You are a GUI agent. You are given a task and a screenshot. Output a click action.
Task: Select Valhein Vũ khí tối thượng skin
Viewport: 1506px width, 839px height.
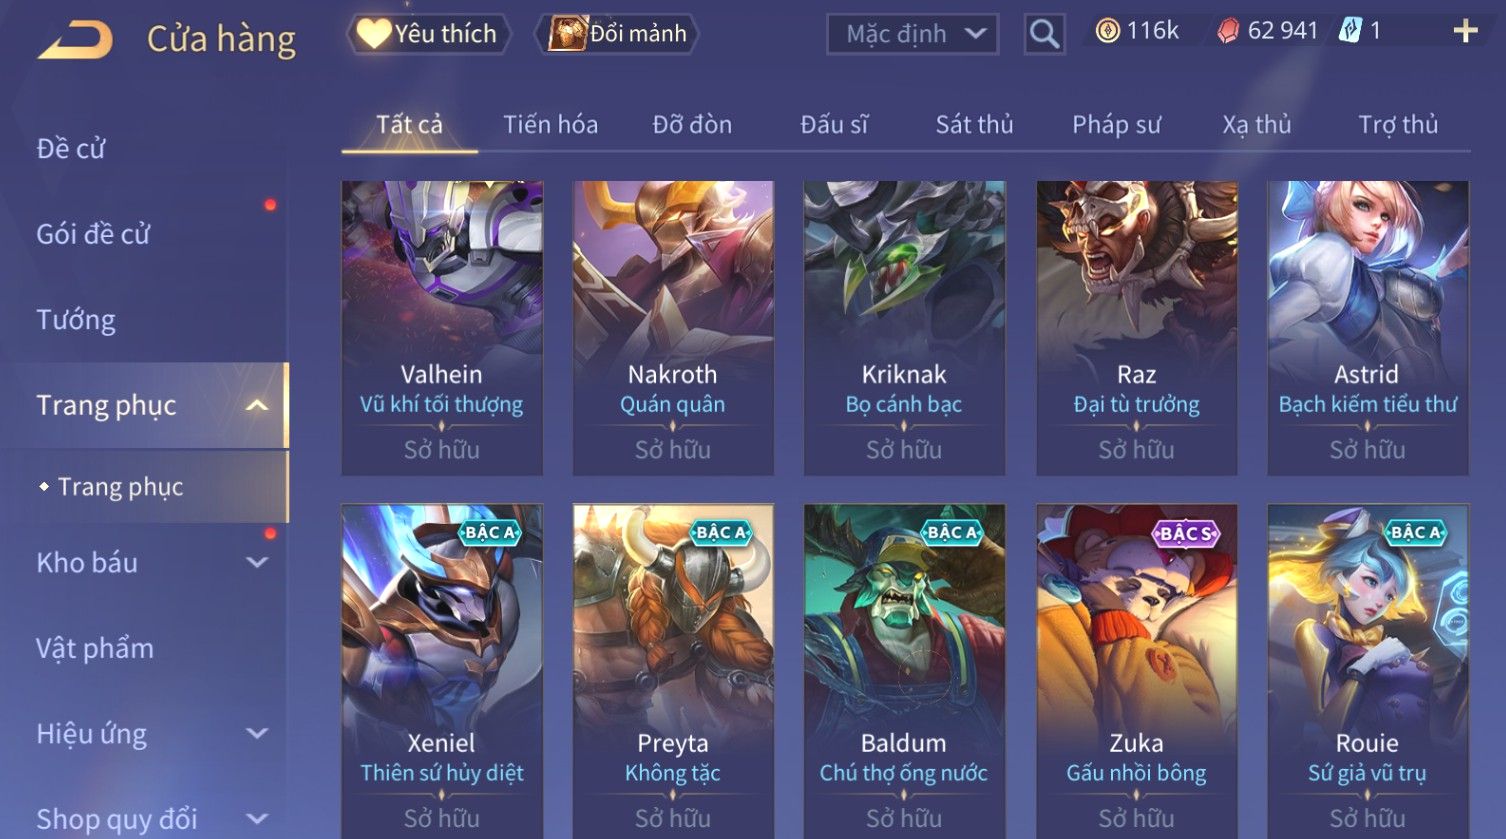[441, 328]
